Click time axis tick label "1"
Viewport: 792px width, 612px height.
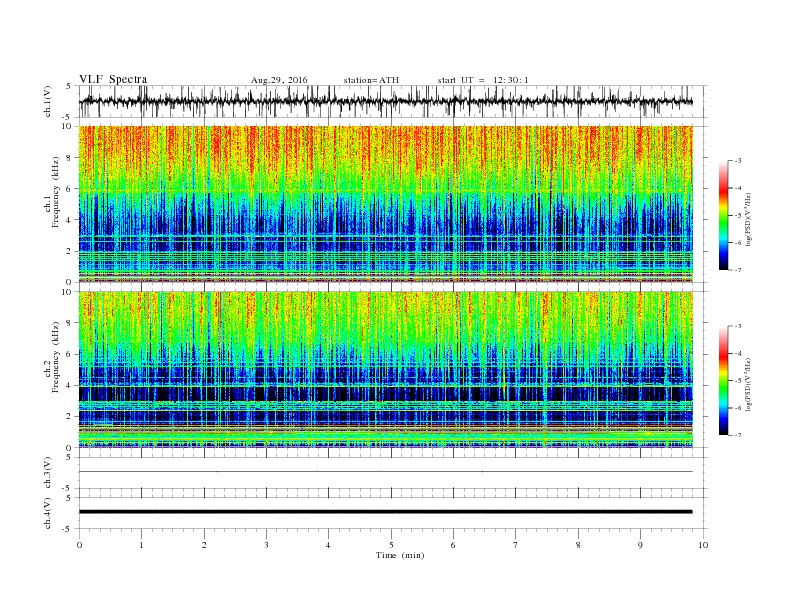point(141,545)
